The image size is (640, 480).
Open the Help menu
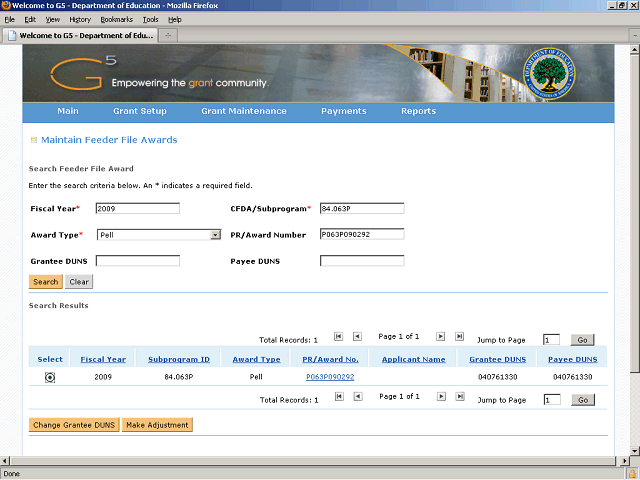(x=175, y=20)
